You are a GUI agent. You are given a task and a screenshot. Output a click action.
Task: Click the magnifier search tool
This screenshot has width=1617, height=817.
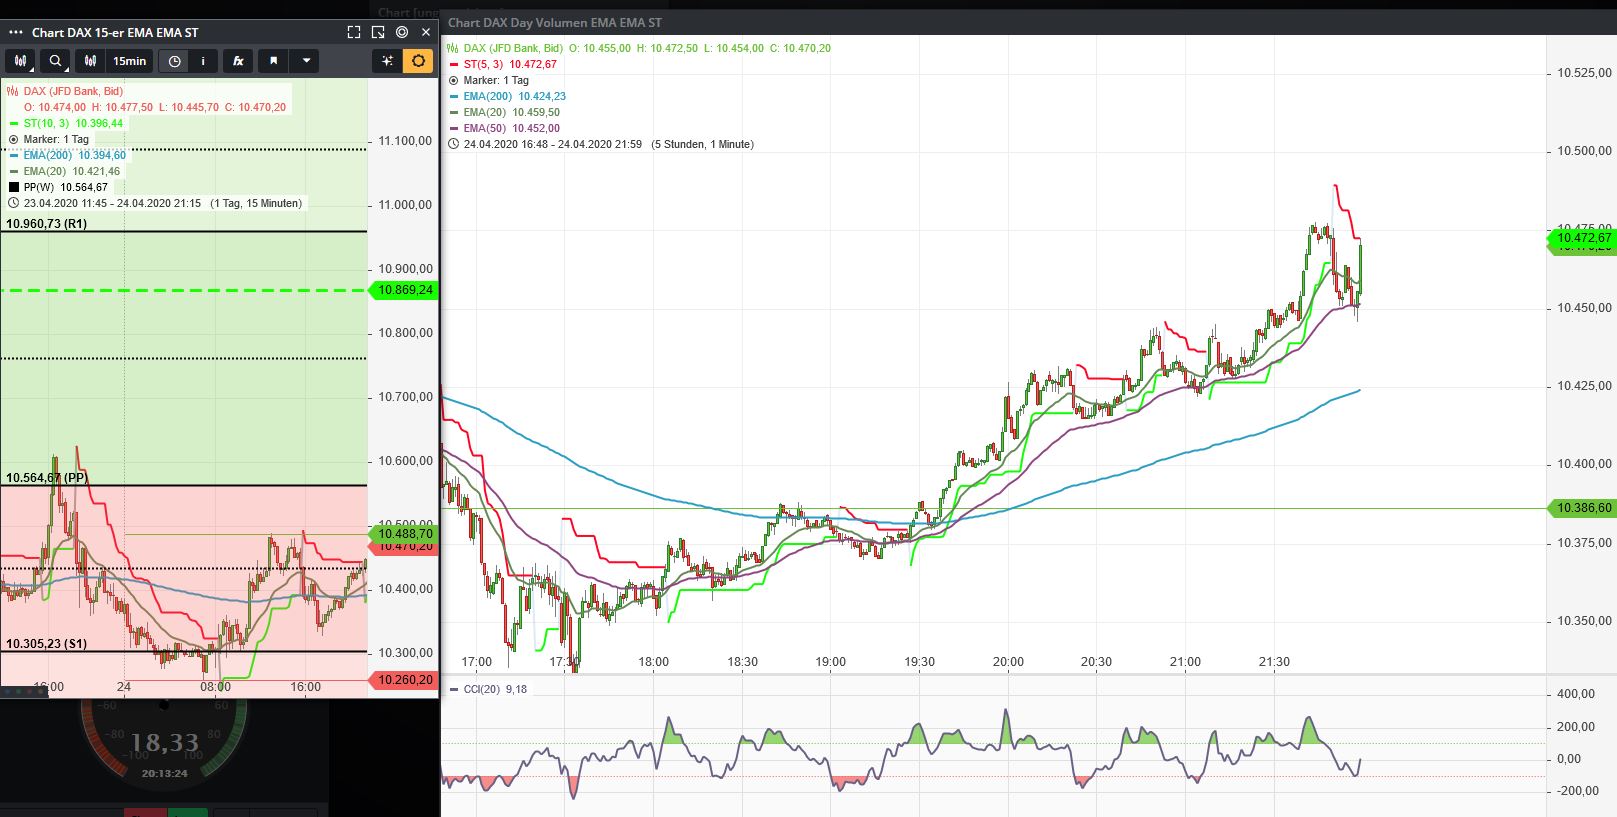[x=56, y=61]
